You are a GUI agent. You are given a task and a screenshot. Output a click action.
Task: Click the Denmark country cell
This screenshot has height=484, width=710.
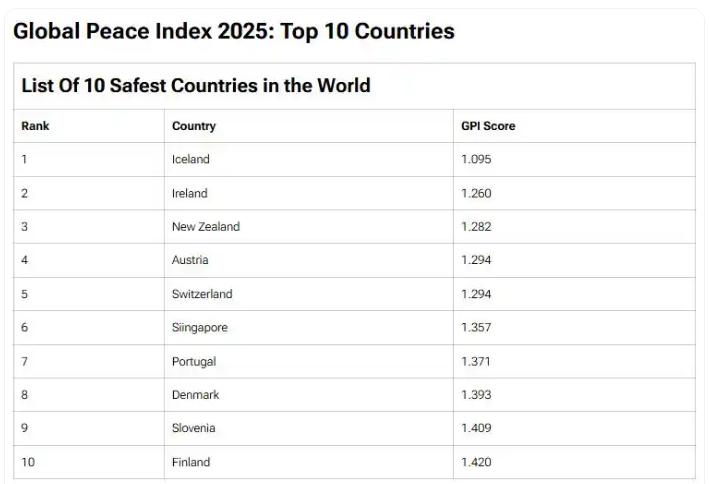[x=195, y=395]
